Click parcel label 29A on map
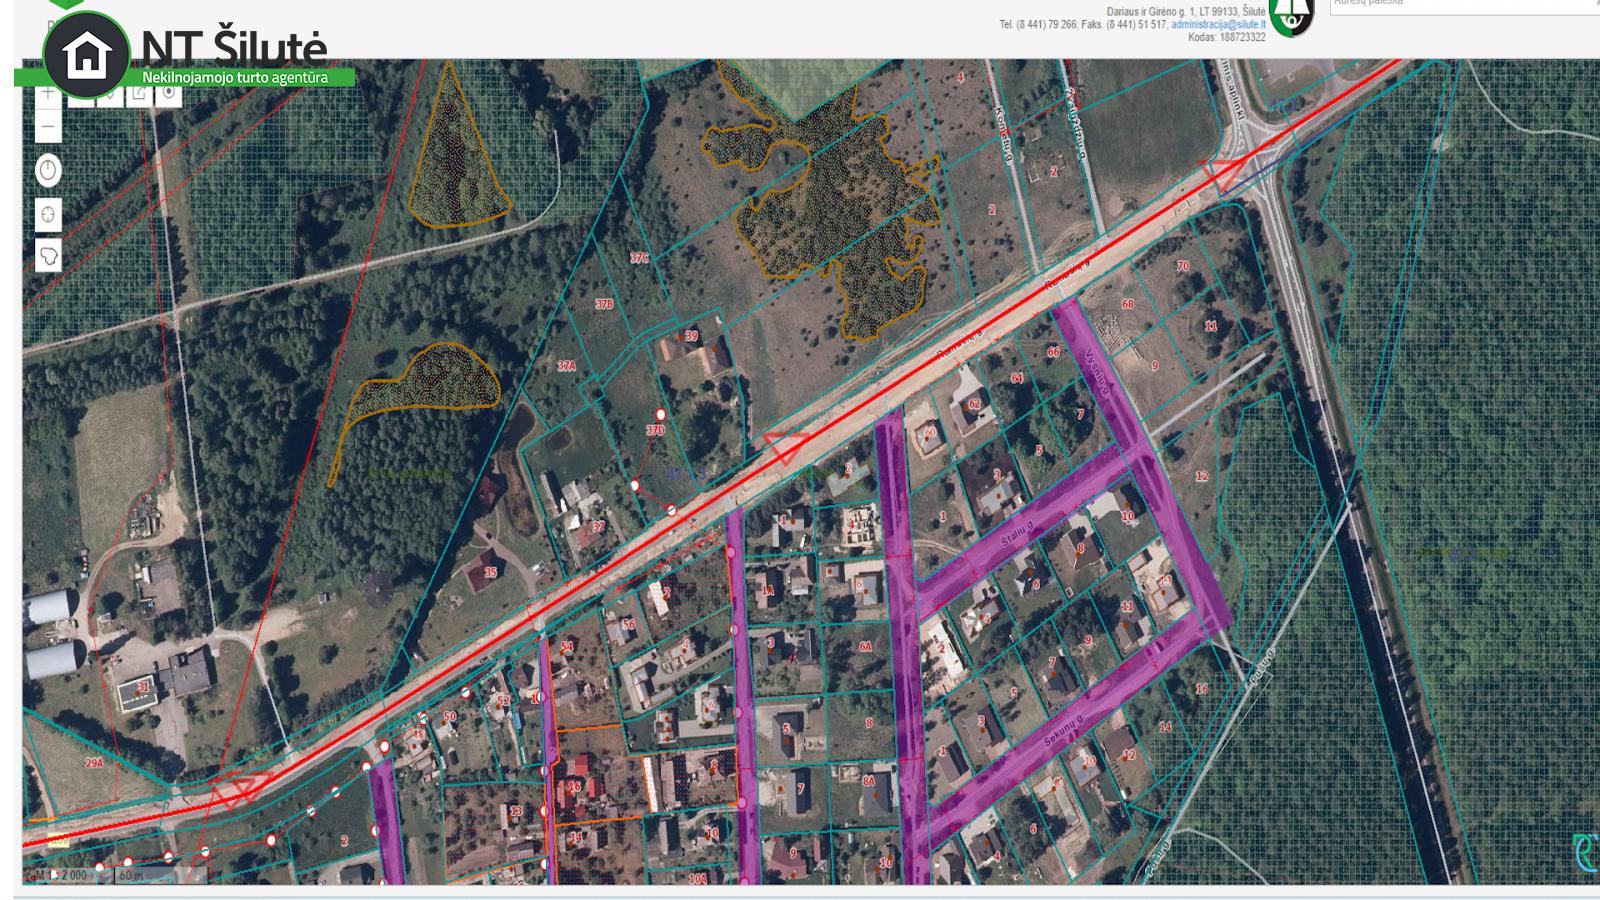The width and height of the screenshot is (1600, 900). pyautogui.click(x=94, y=763)
